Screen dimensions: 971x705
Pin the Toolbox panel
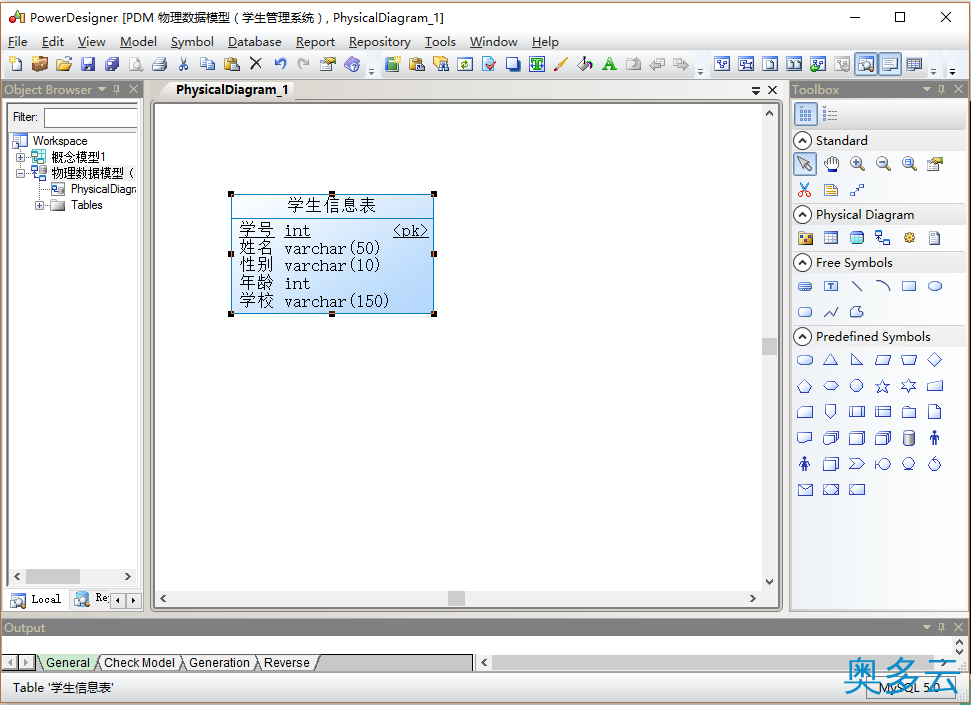[942, 89]
